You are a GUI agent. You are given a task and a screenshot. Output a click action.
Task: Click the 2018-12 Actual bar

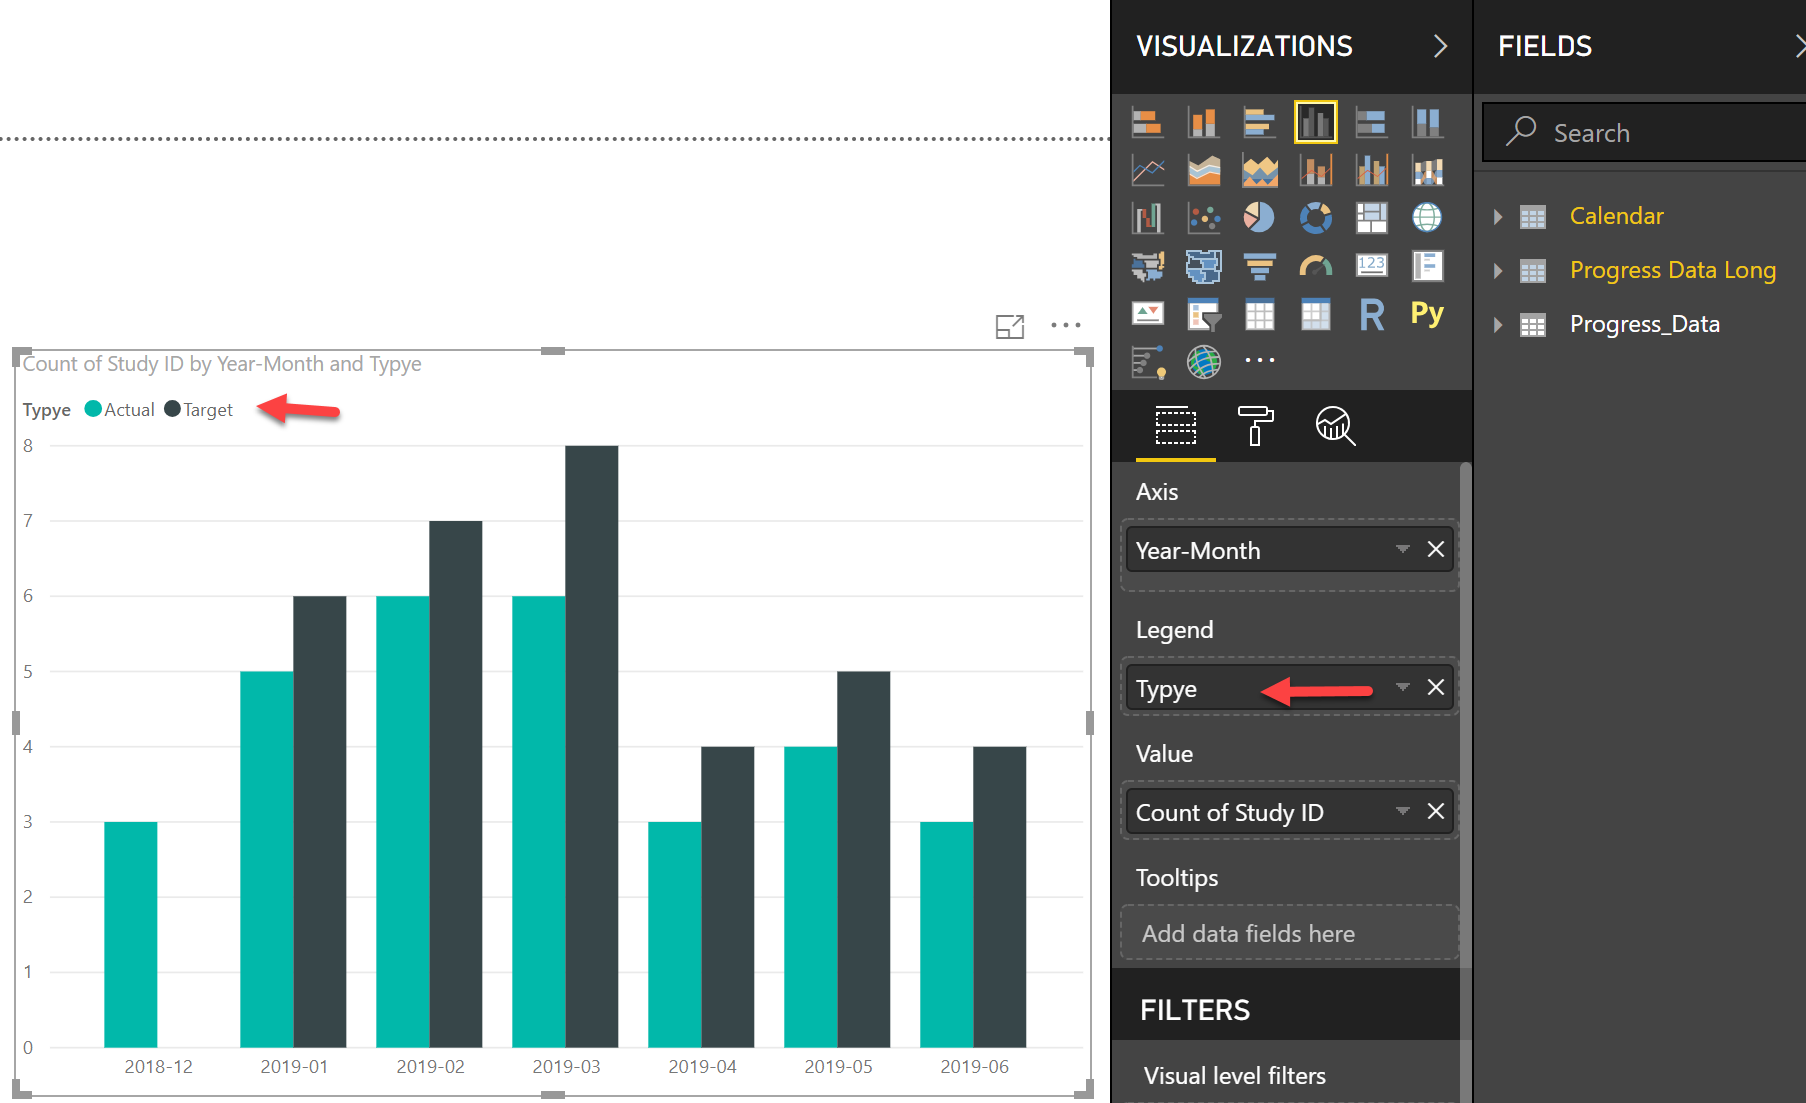[x=130, y=934]
